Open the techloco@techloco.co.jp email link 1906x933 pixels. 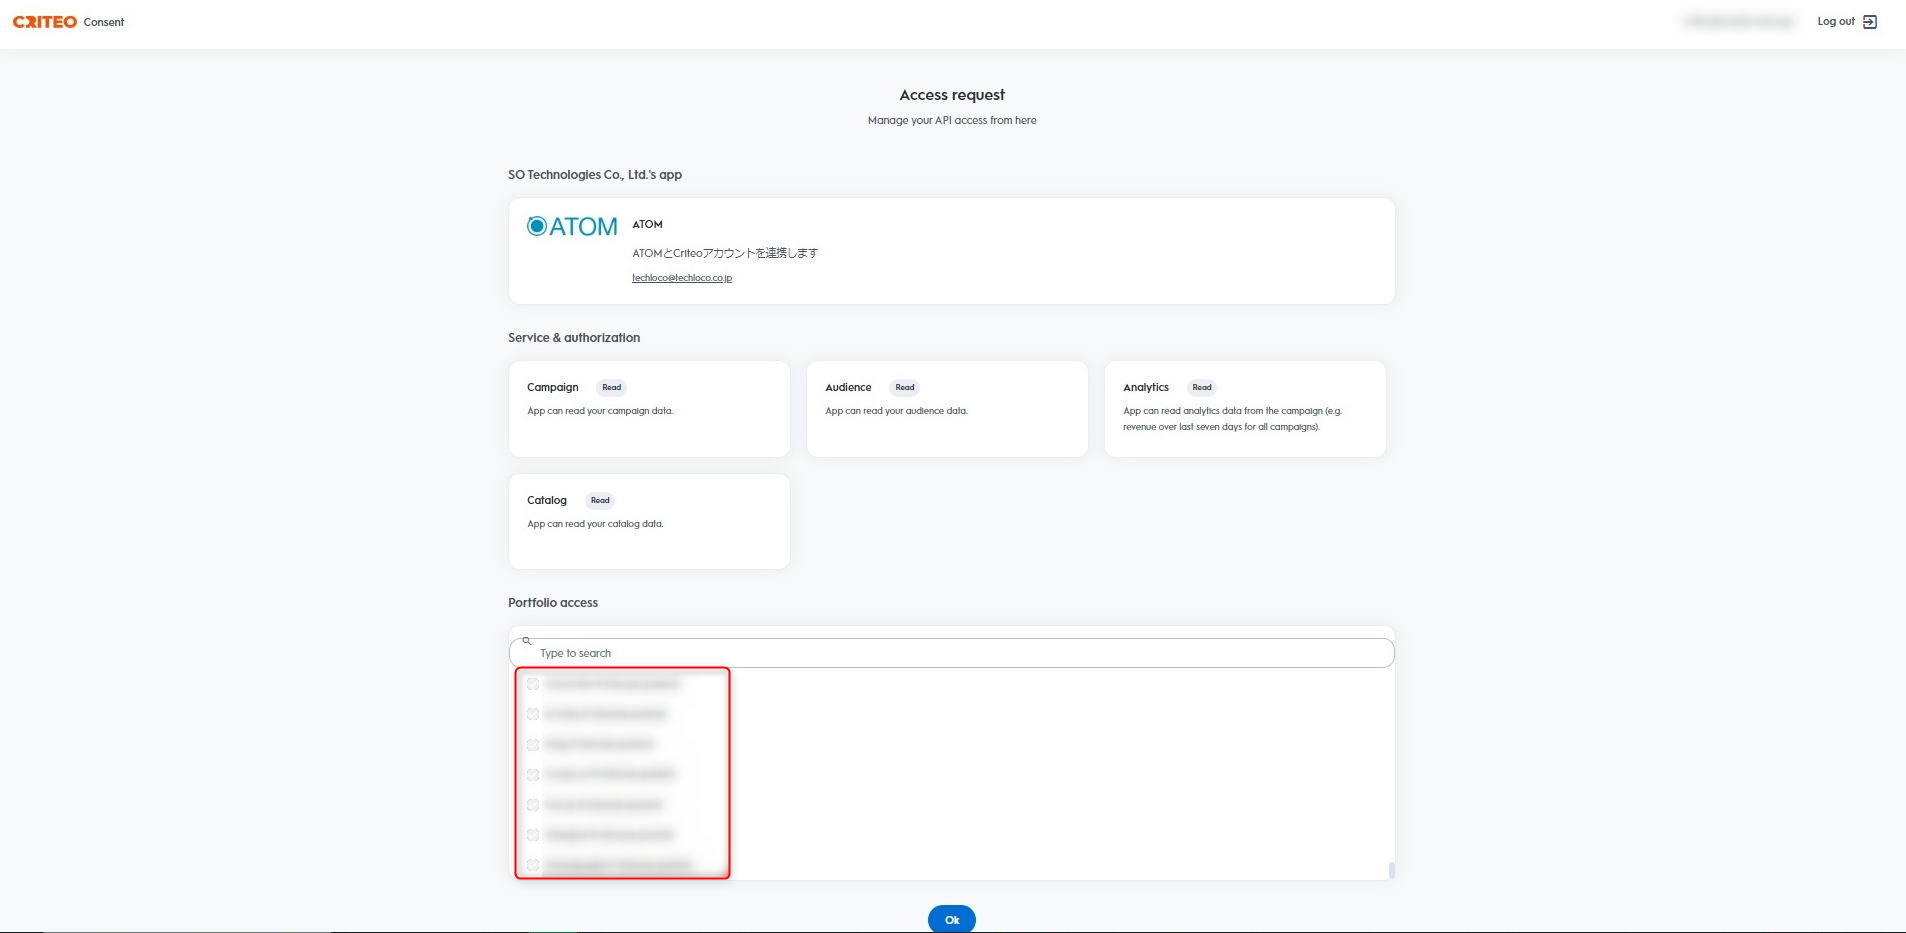click(x=682, y=278)
